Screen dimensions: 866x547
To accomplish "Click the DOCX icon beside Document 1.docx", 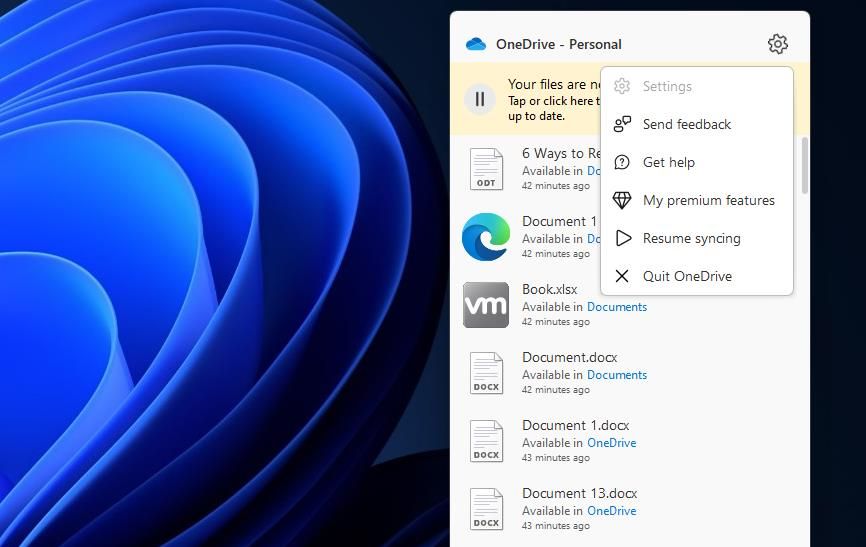I will [x=486, y=441].
